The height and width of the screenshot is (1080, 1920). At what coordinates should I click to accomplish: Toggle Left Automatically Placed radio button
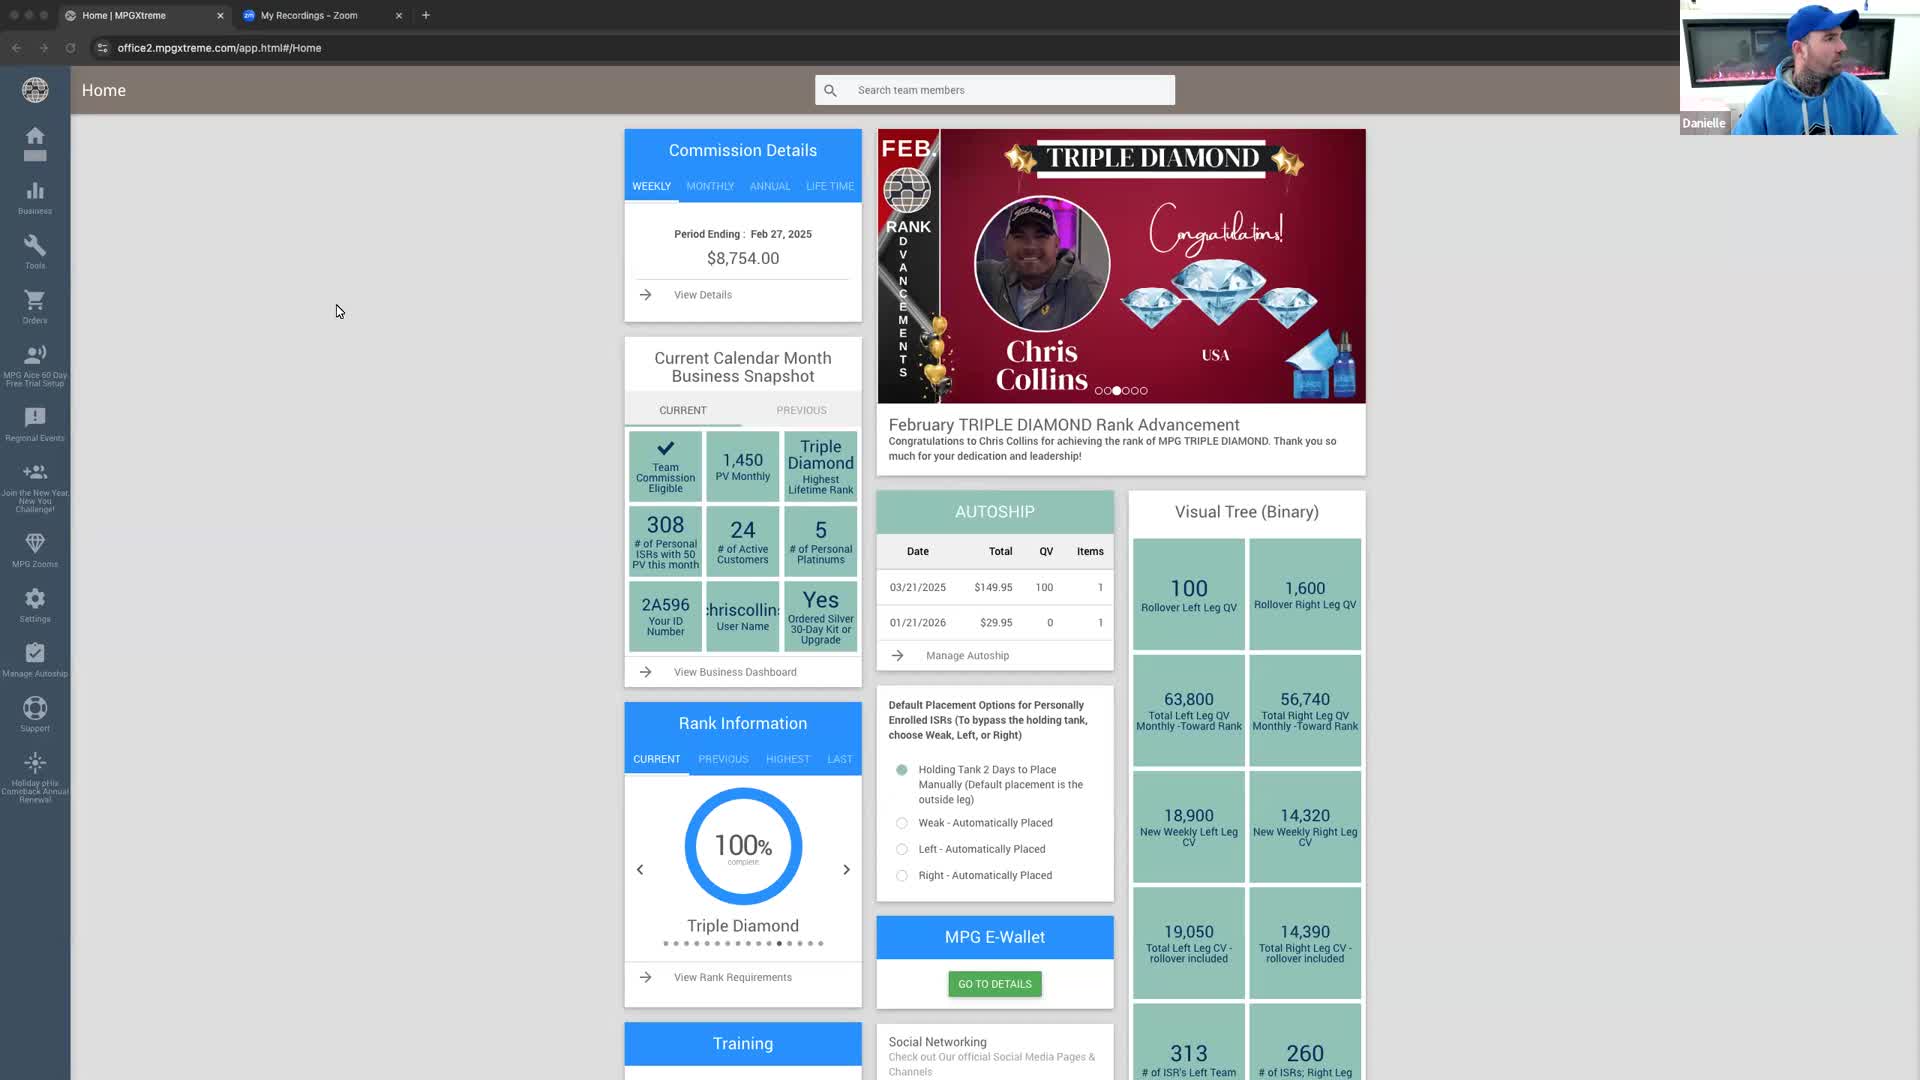[x=902, y=848]
